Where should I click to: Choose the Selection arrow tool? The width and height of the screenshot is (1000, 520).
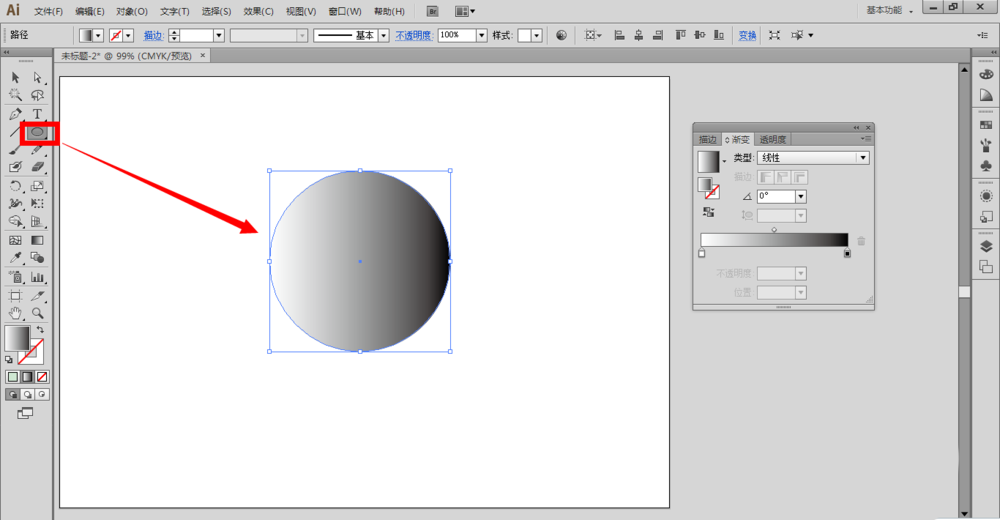[15, 78]
